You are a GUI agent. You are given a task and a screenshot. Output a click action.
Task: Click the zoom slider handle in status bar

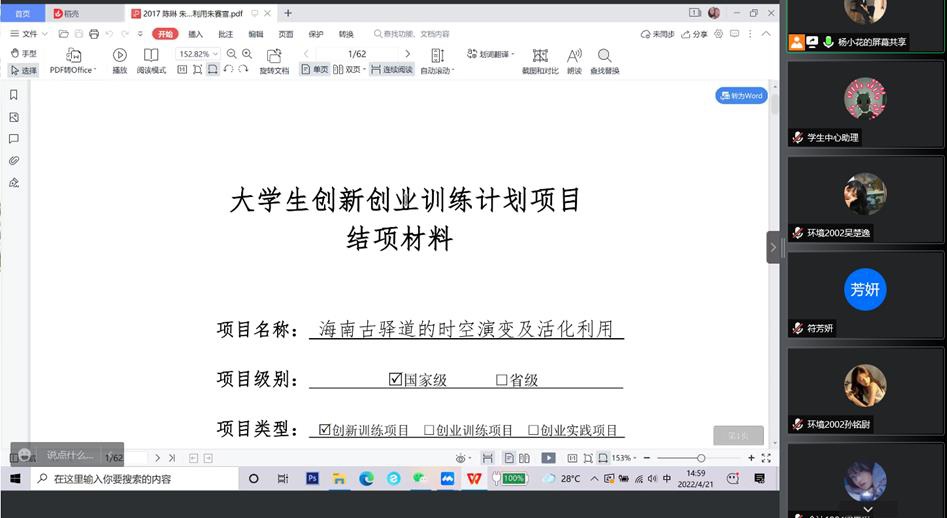[x=701, y=458]
